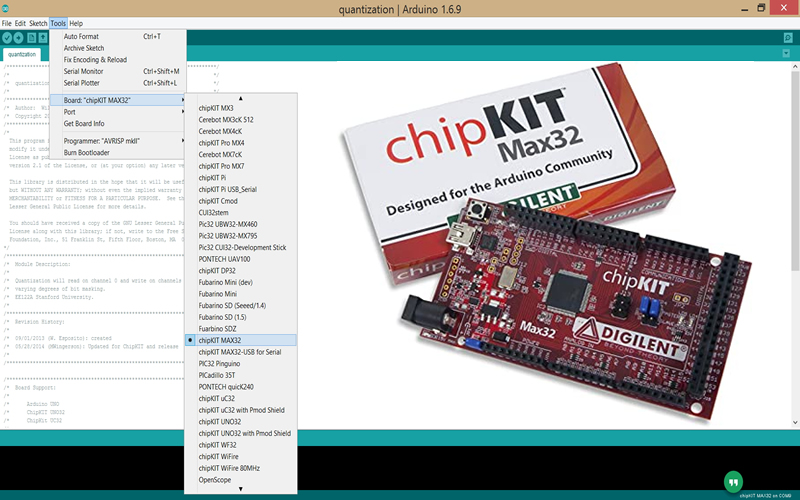The height and width of the screenshot is (500, 800).
Task: Select the Cerebot MX4cK board
Action: [x=240, y=131]
